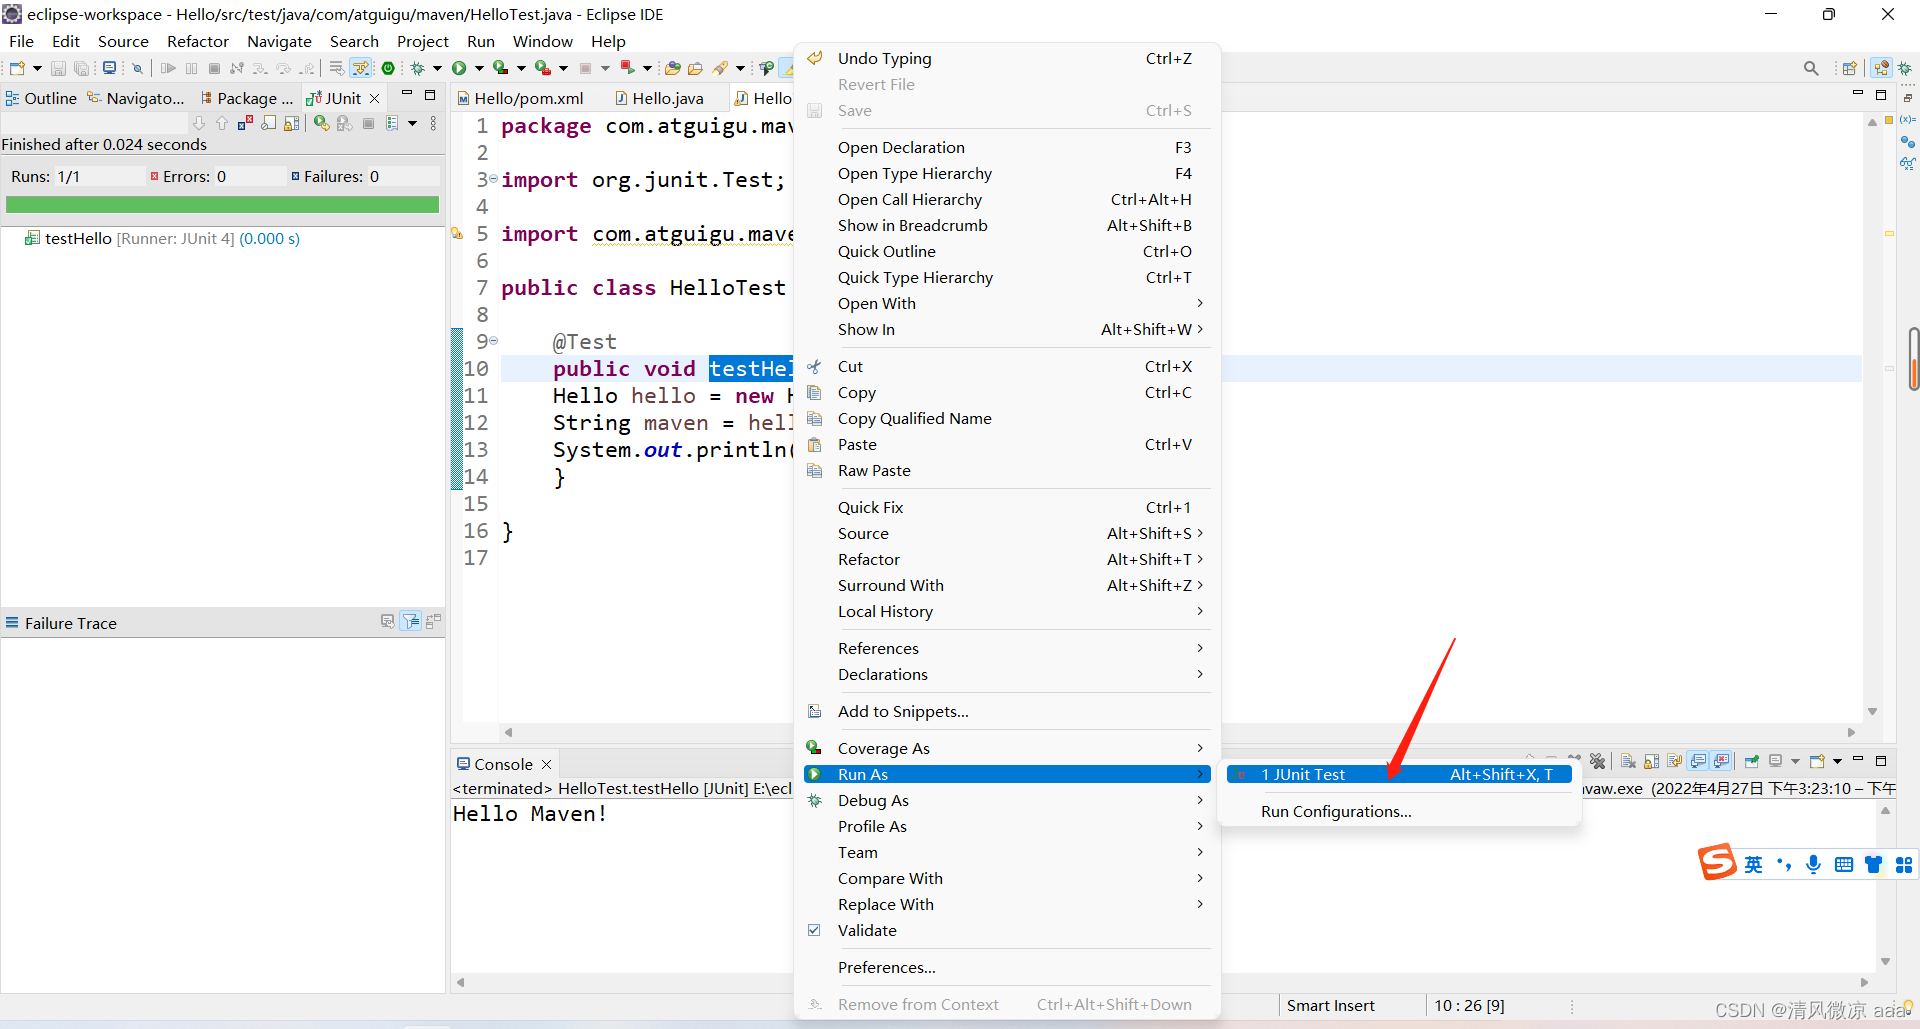Select the Rerun Test icon in JUnit view
The height and width of the screenshot is (1029, 1920).
(x=321, y=122)
